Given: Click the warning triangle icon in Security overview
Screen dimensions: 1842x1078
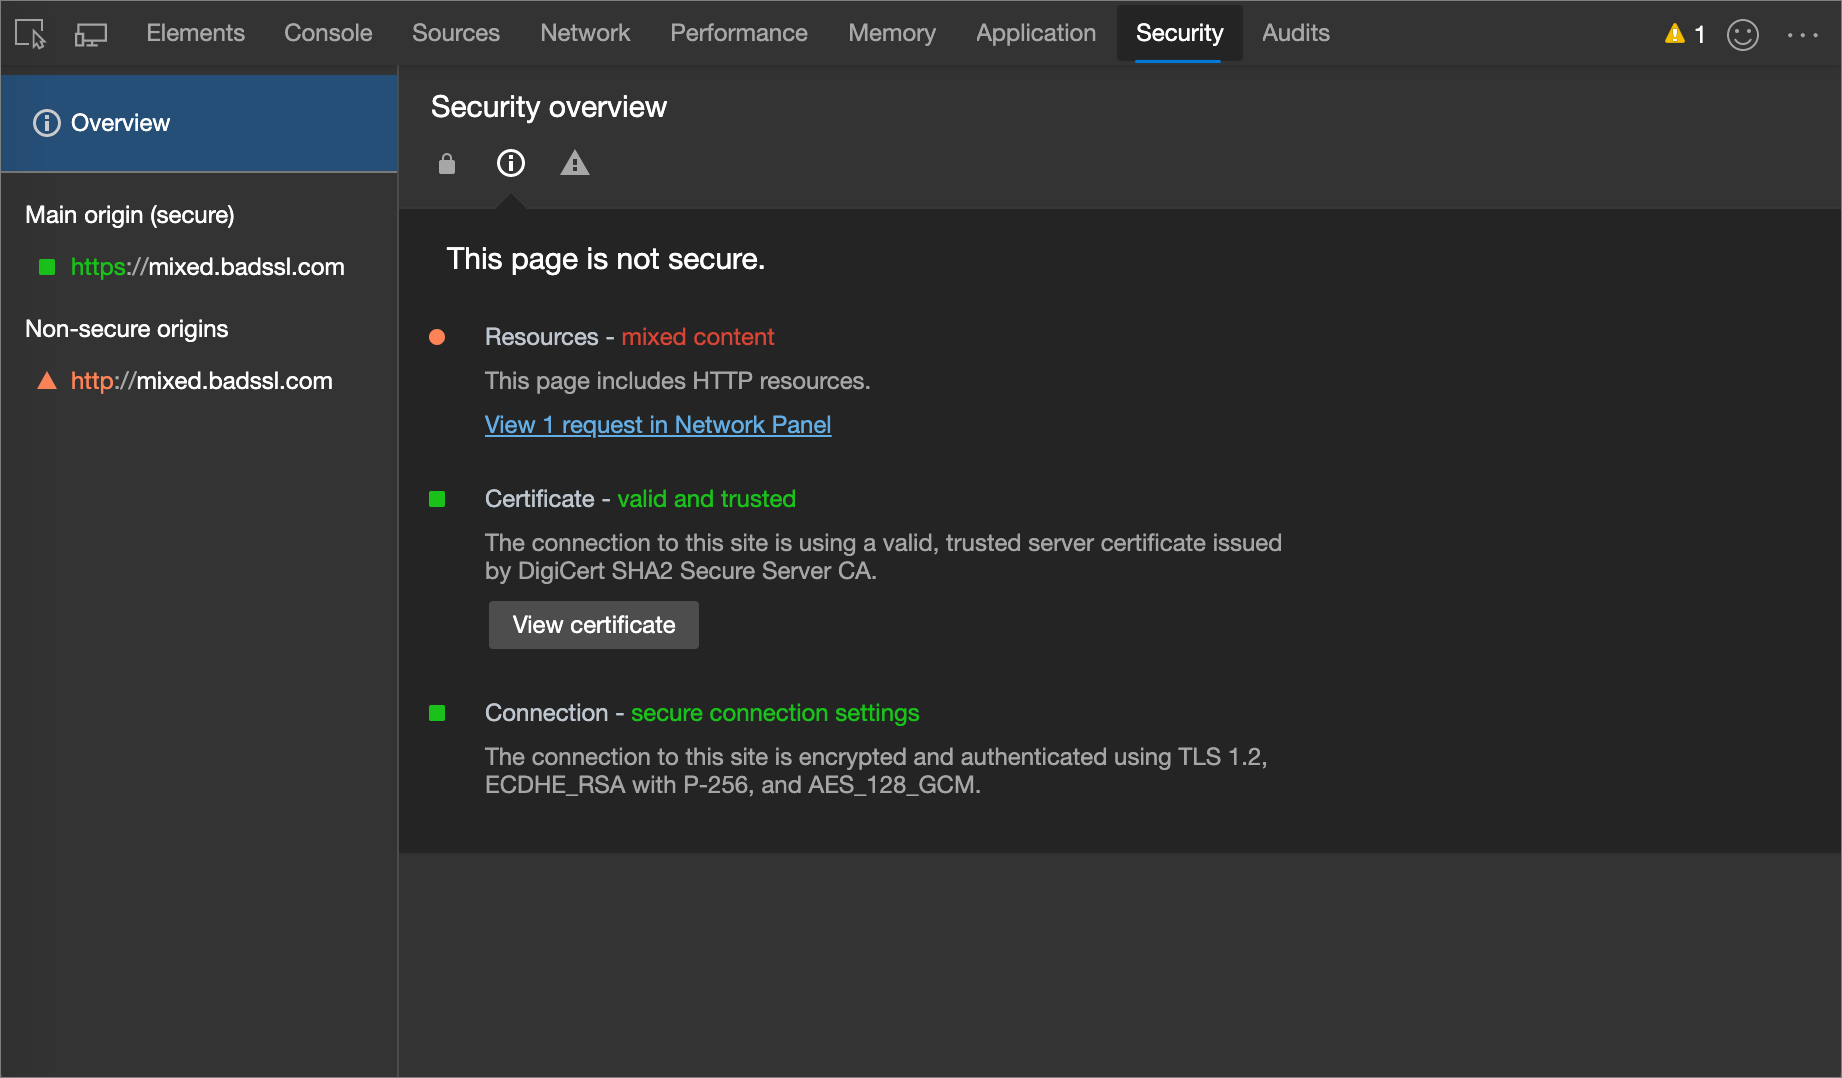Looking at the screenshot, I should point(574,163).
